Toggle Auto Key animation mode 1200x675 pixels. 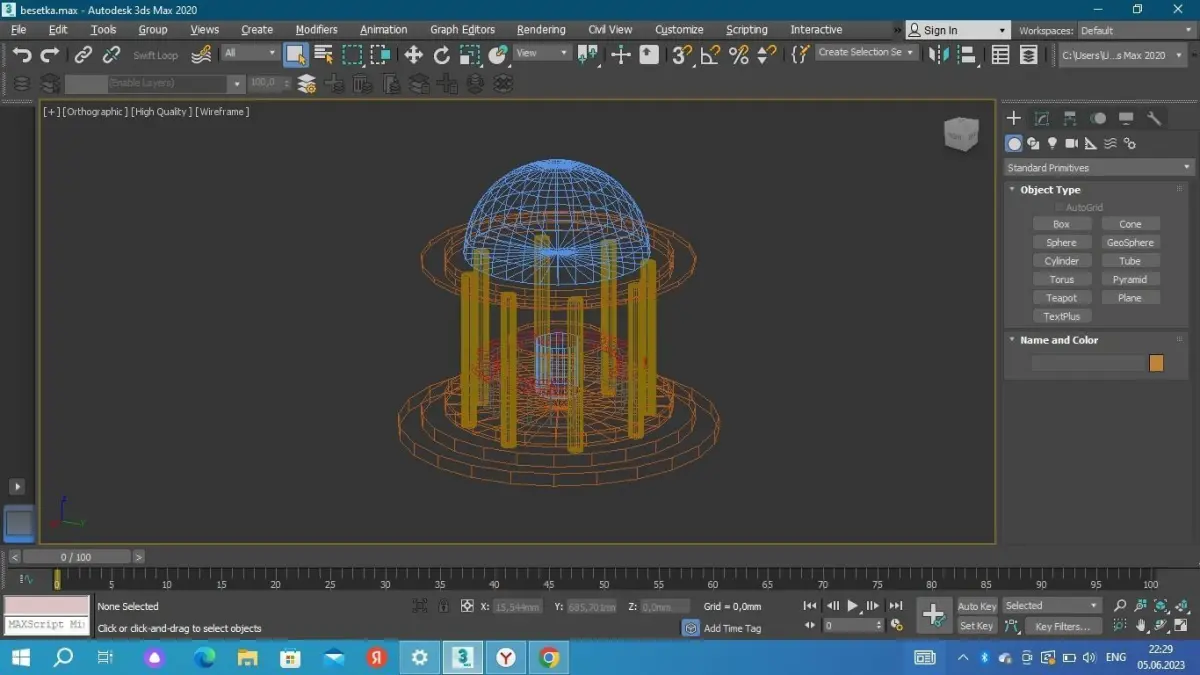click(977, 606)
